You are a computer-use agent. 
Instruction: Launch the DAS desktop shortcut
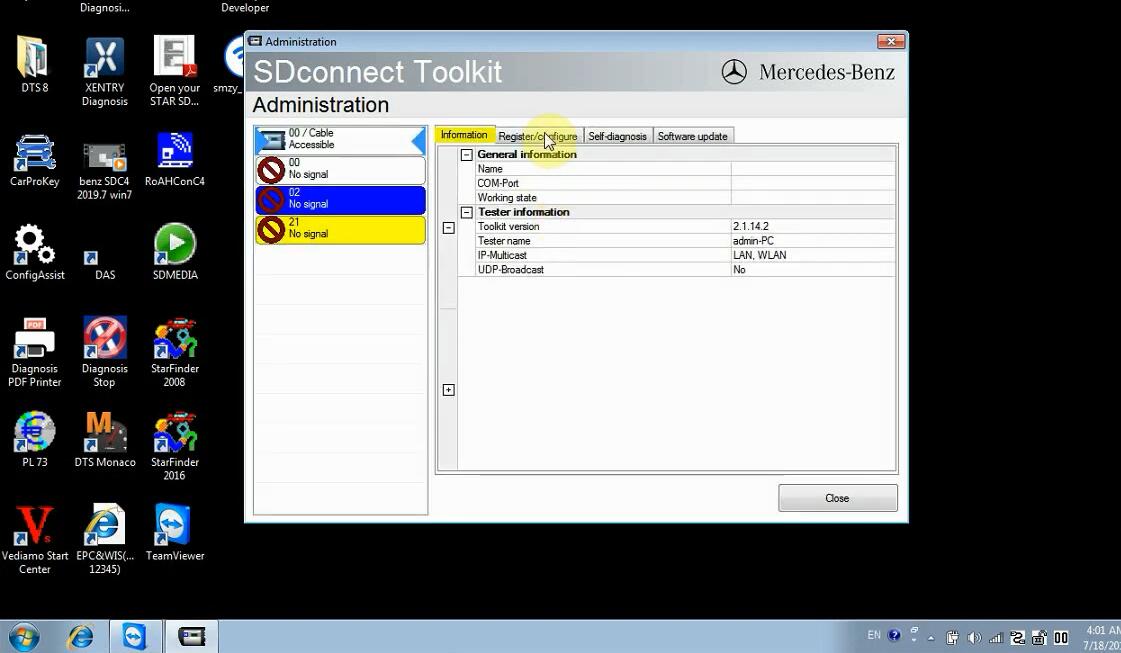pos(104,265)
